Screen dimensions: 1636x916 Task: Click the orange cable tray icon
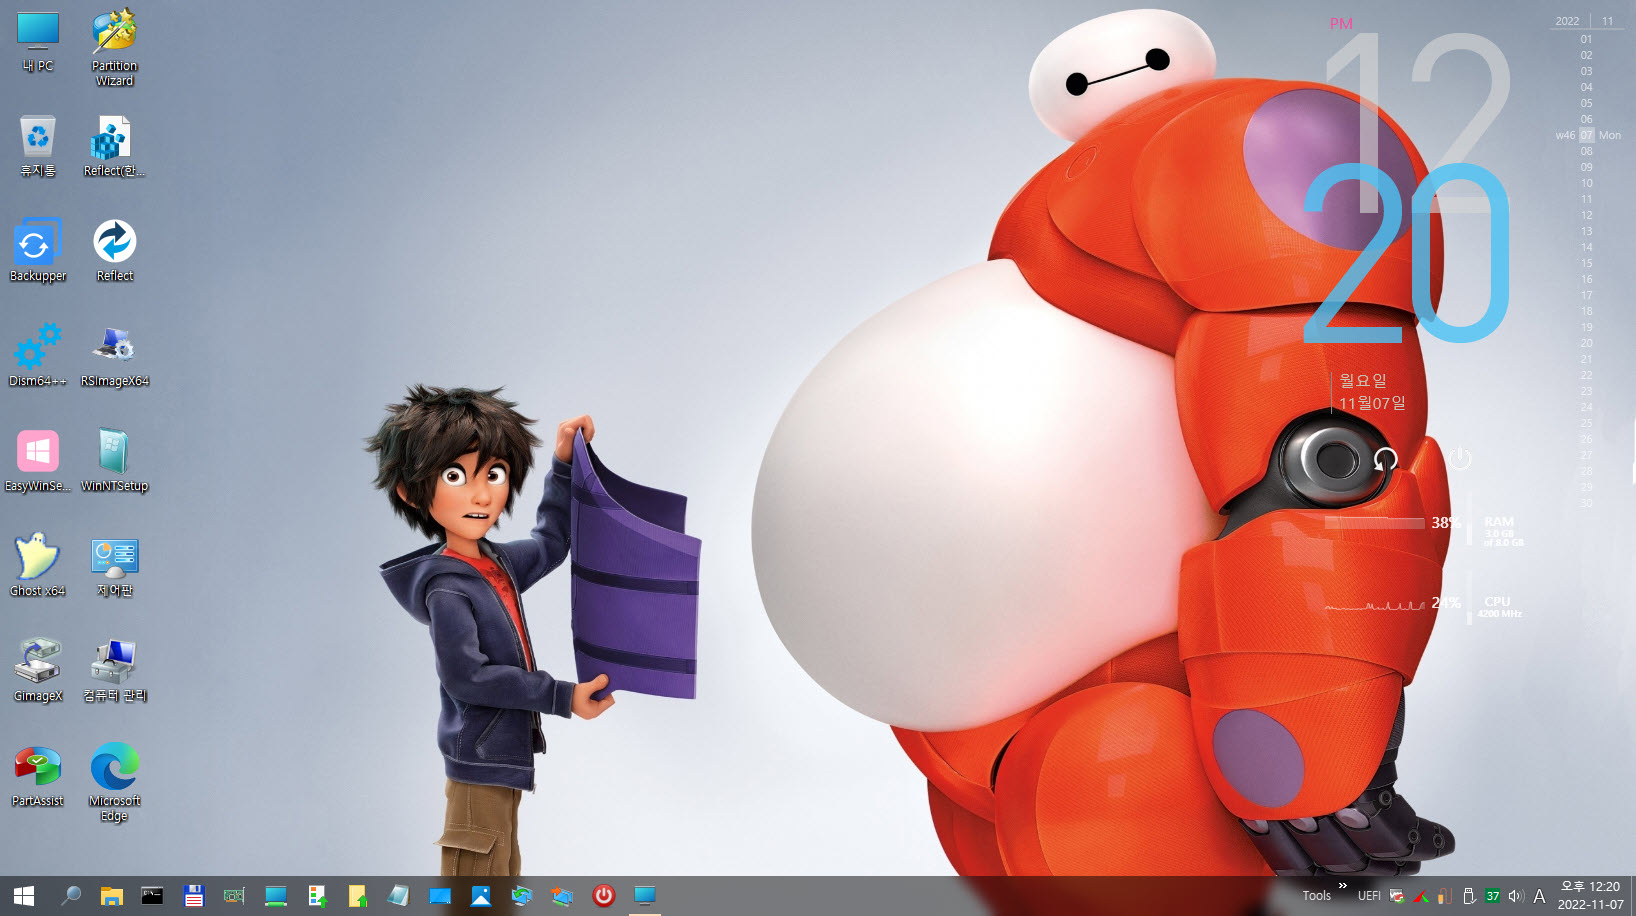(1444, 896)
